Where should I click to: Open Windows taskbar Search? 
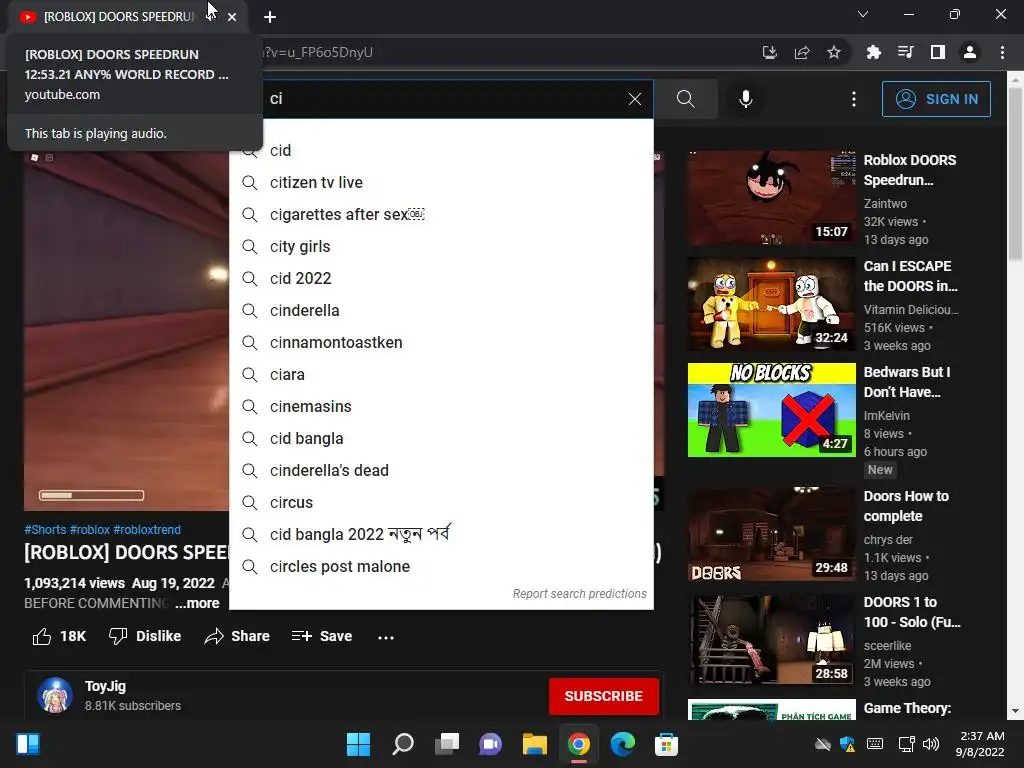(x=402, y=744)
